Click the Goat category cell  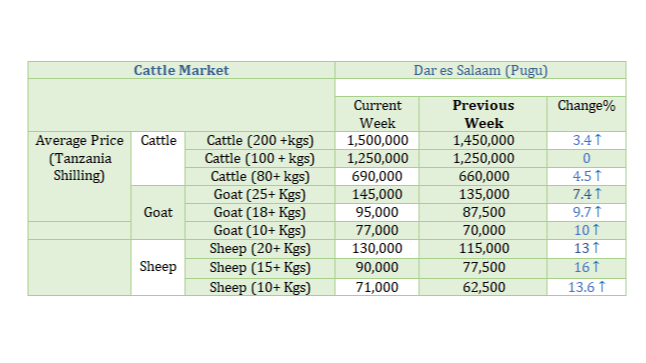click(158, 213)
